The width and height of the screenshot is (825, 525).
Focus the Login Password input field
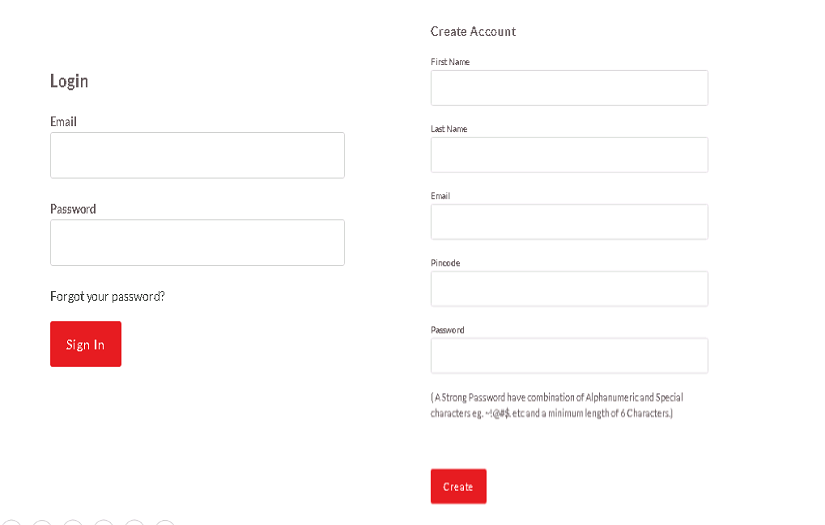(x=197, y=242)
